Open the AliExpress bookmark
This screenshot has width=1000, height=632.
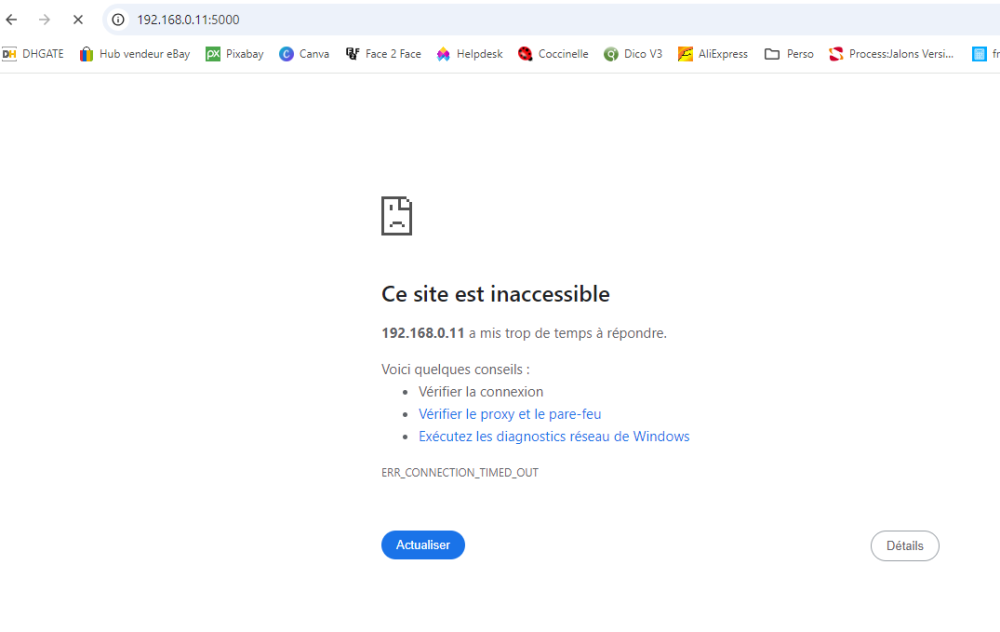coord(713,54)
